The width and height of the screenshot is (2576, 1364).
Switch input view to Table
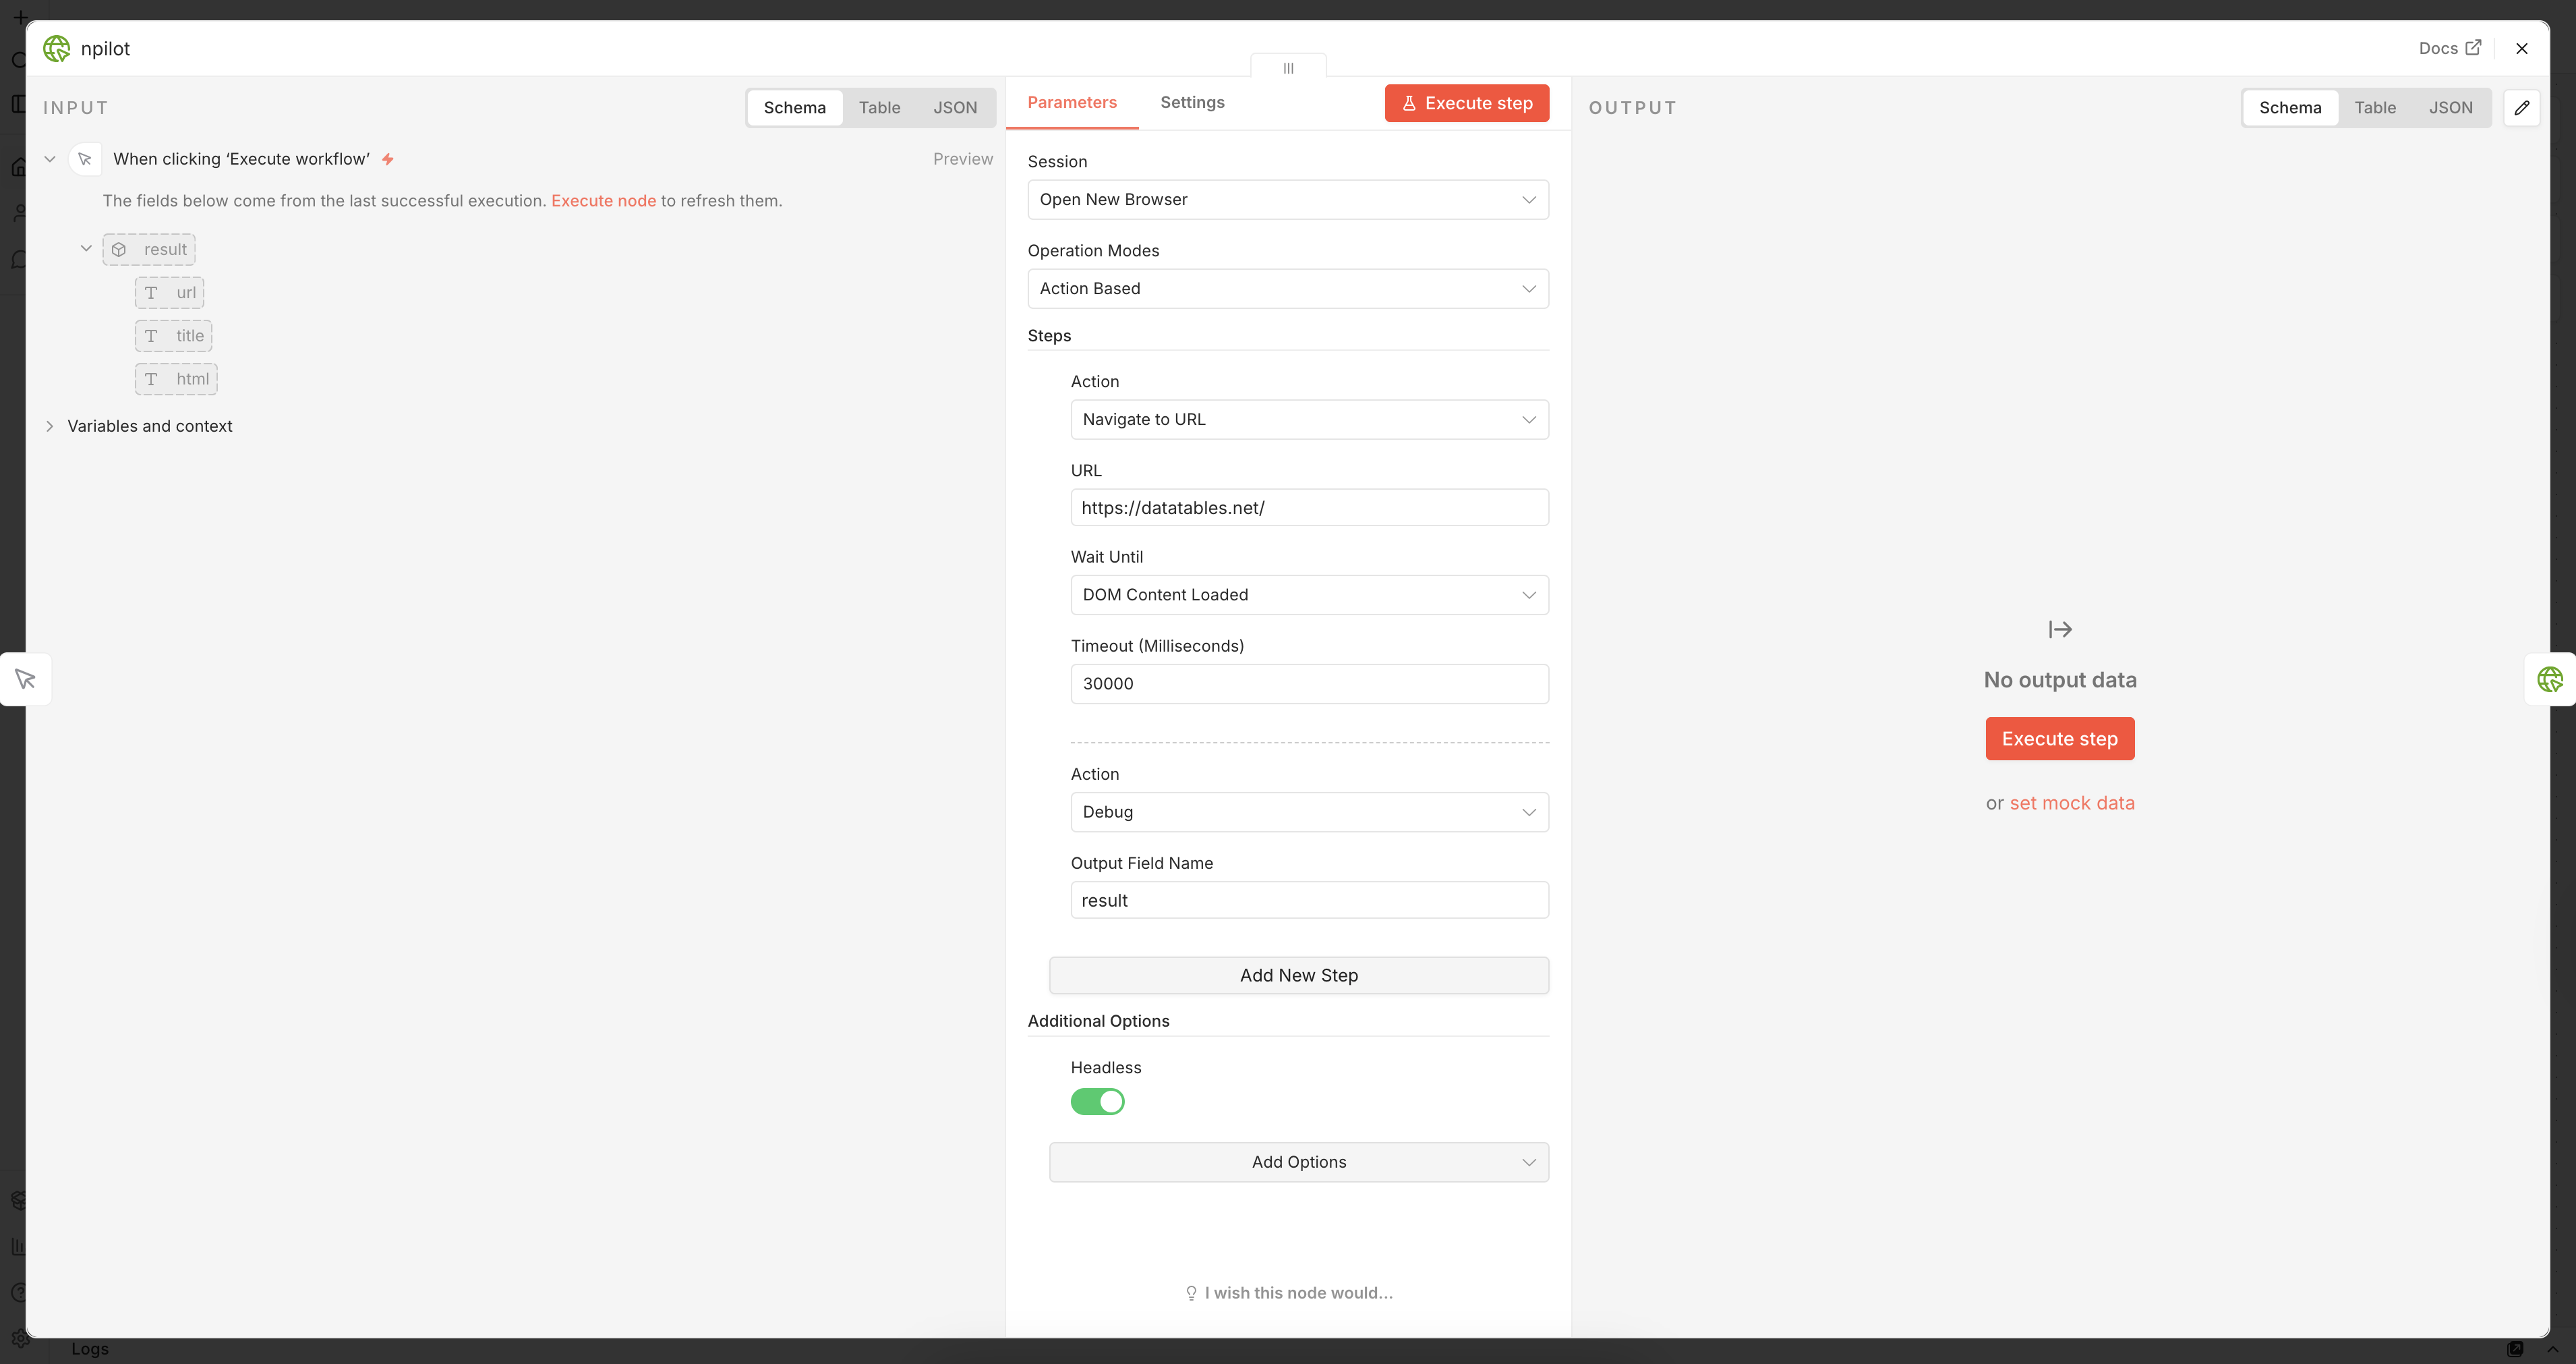coord(879,107)
